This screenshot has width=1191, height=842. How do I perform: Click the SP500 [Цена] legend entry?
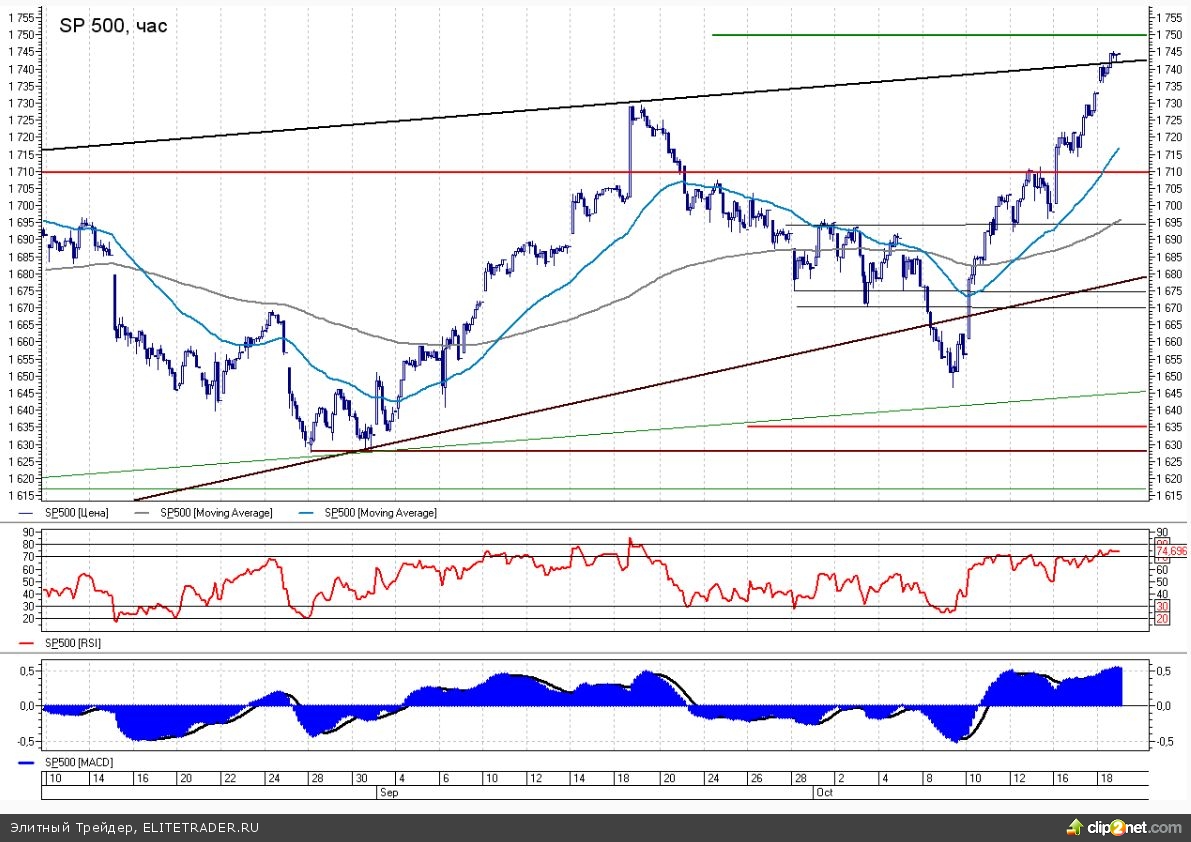76,513
